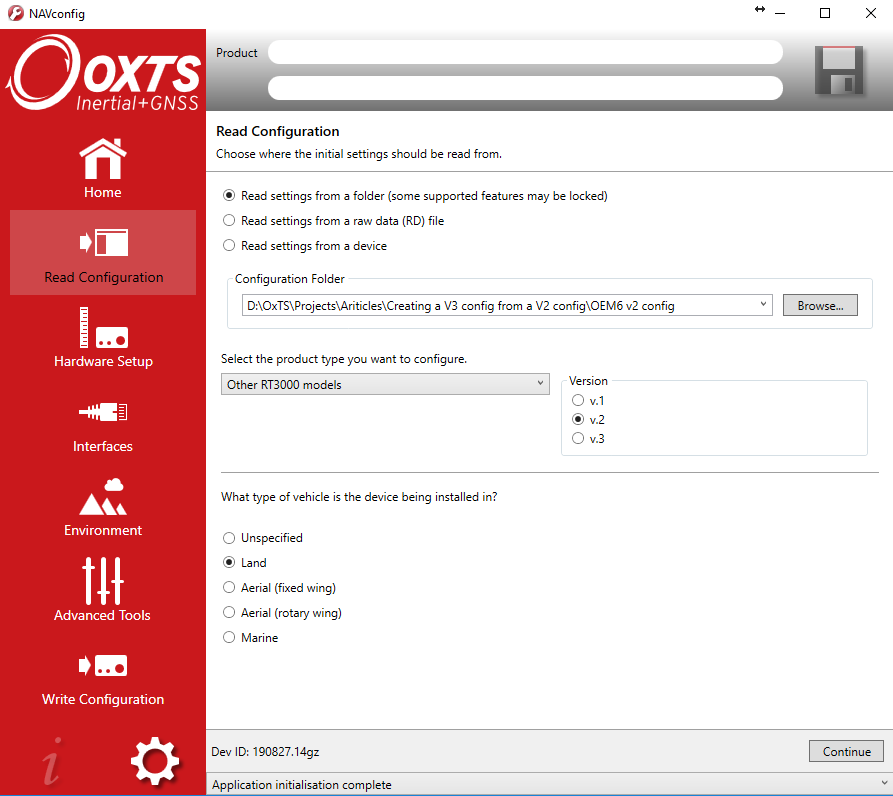893x796 pixels.
Task: Open Read Configuration menu label
Action: click(x=104, y=277)
